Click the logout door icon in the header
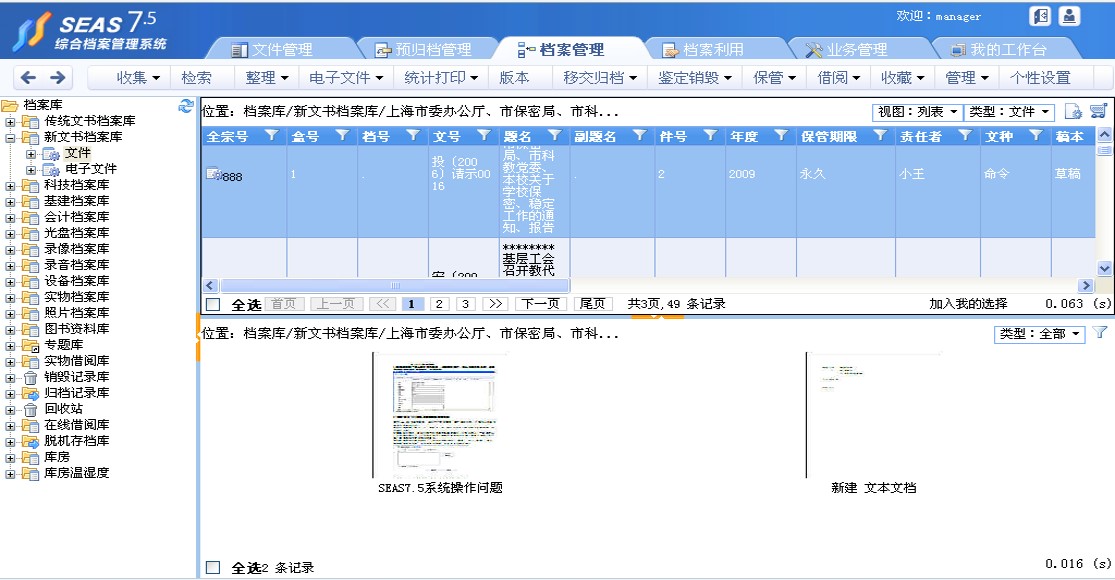Viewport: 1115px width, 580px height. (1040, 16)
